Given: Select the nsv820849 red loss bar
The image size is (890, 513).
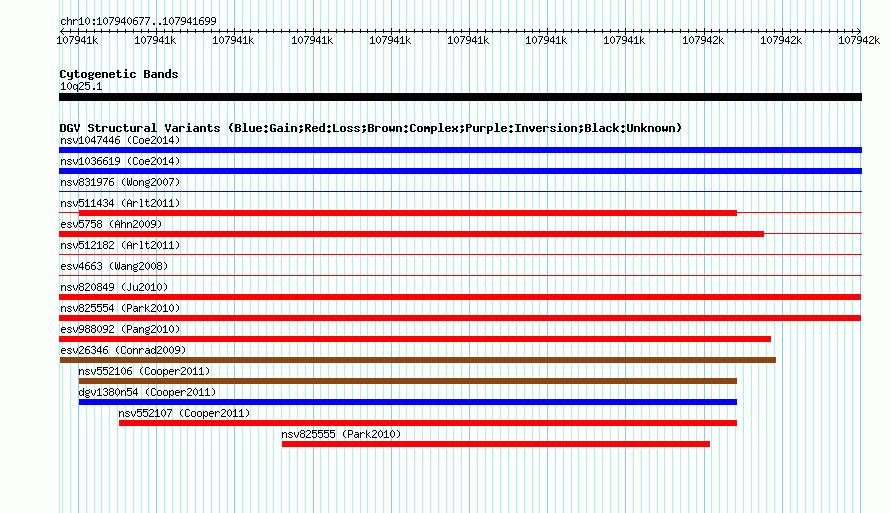Looking at the screenshot, I should (x=460, y=297).
